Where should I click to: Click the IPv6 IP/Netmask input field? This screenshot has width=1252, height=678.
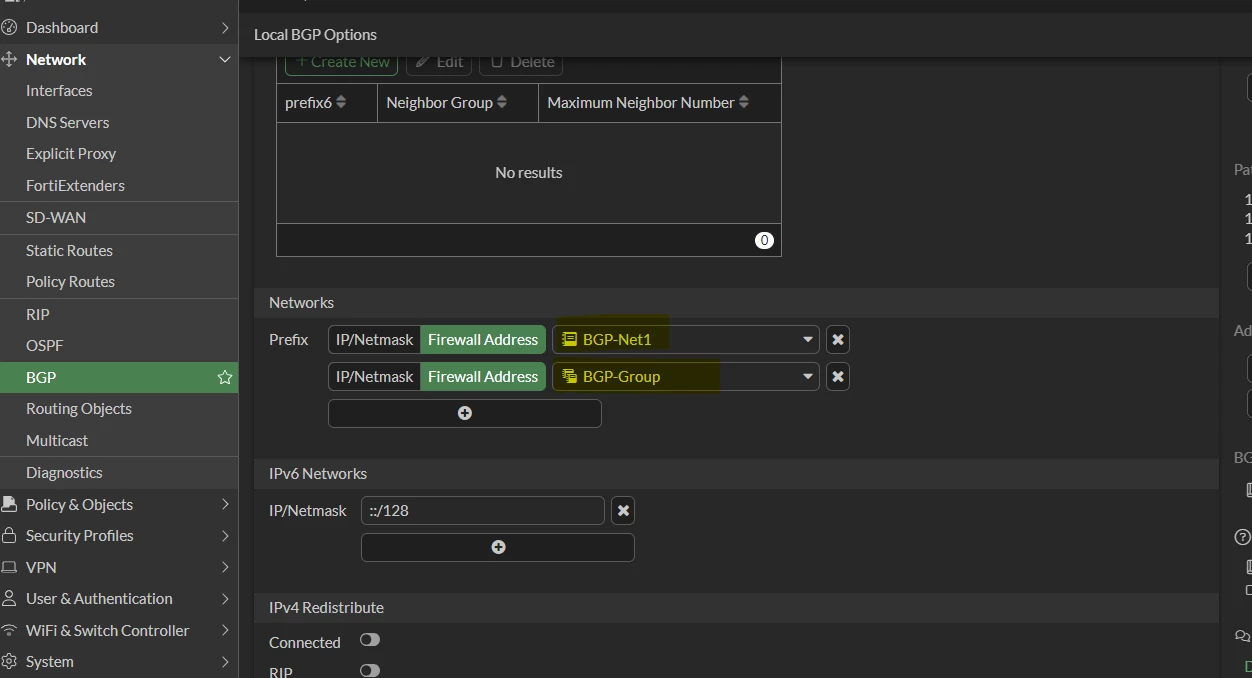click(483, 510)
